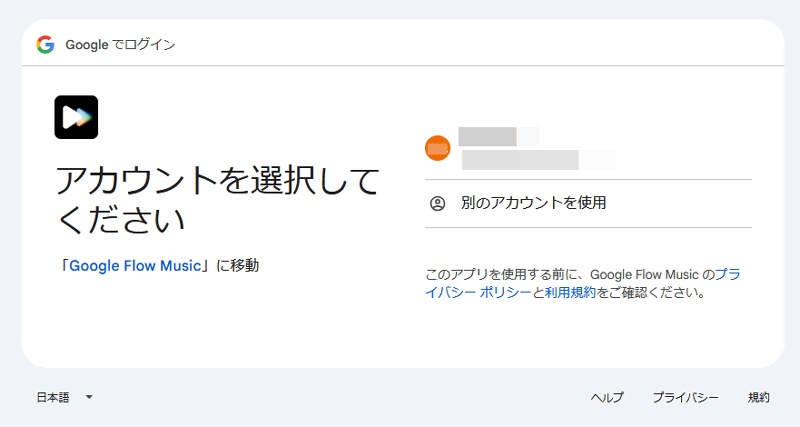Click the Google logo in the header
Image resolution: width=800 pixels, height=427 pixels.
pos(45,45)
